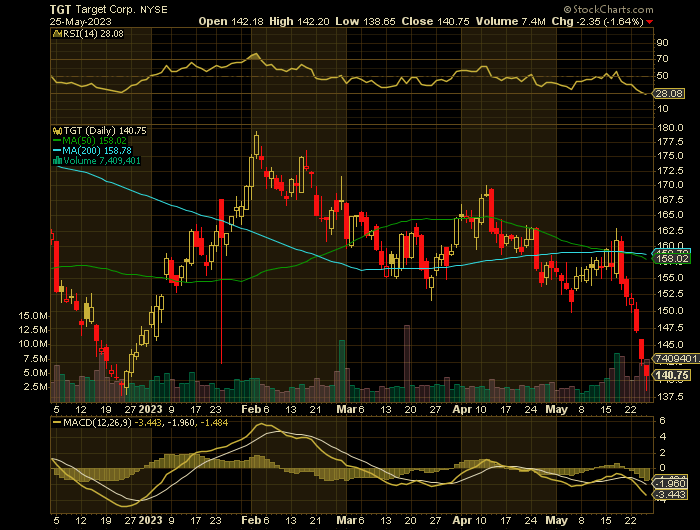Click the Feb label on the MACD date axis
Screen dimensions: 700x530
pyautogui.click(x=251, y=521)
